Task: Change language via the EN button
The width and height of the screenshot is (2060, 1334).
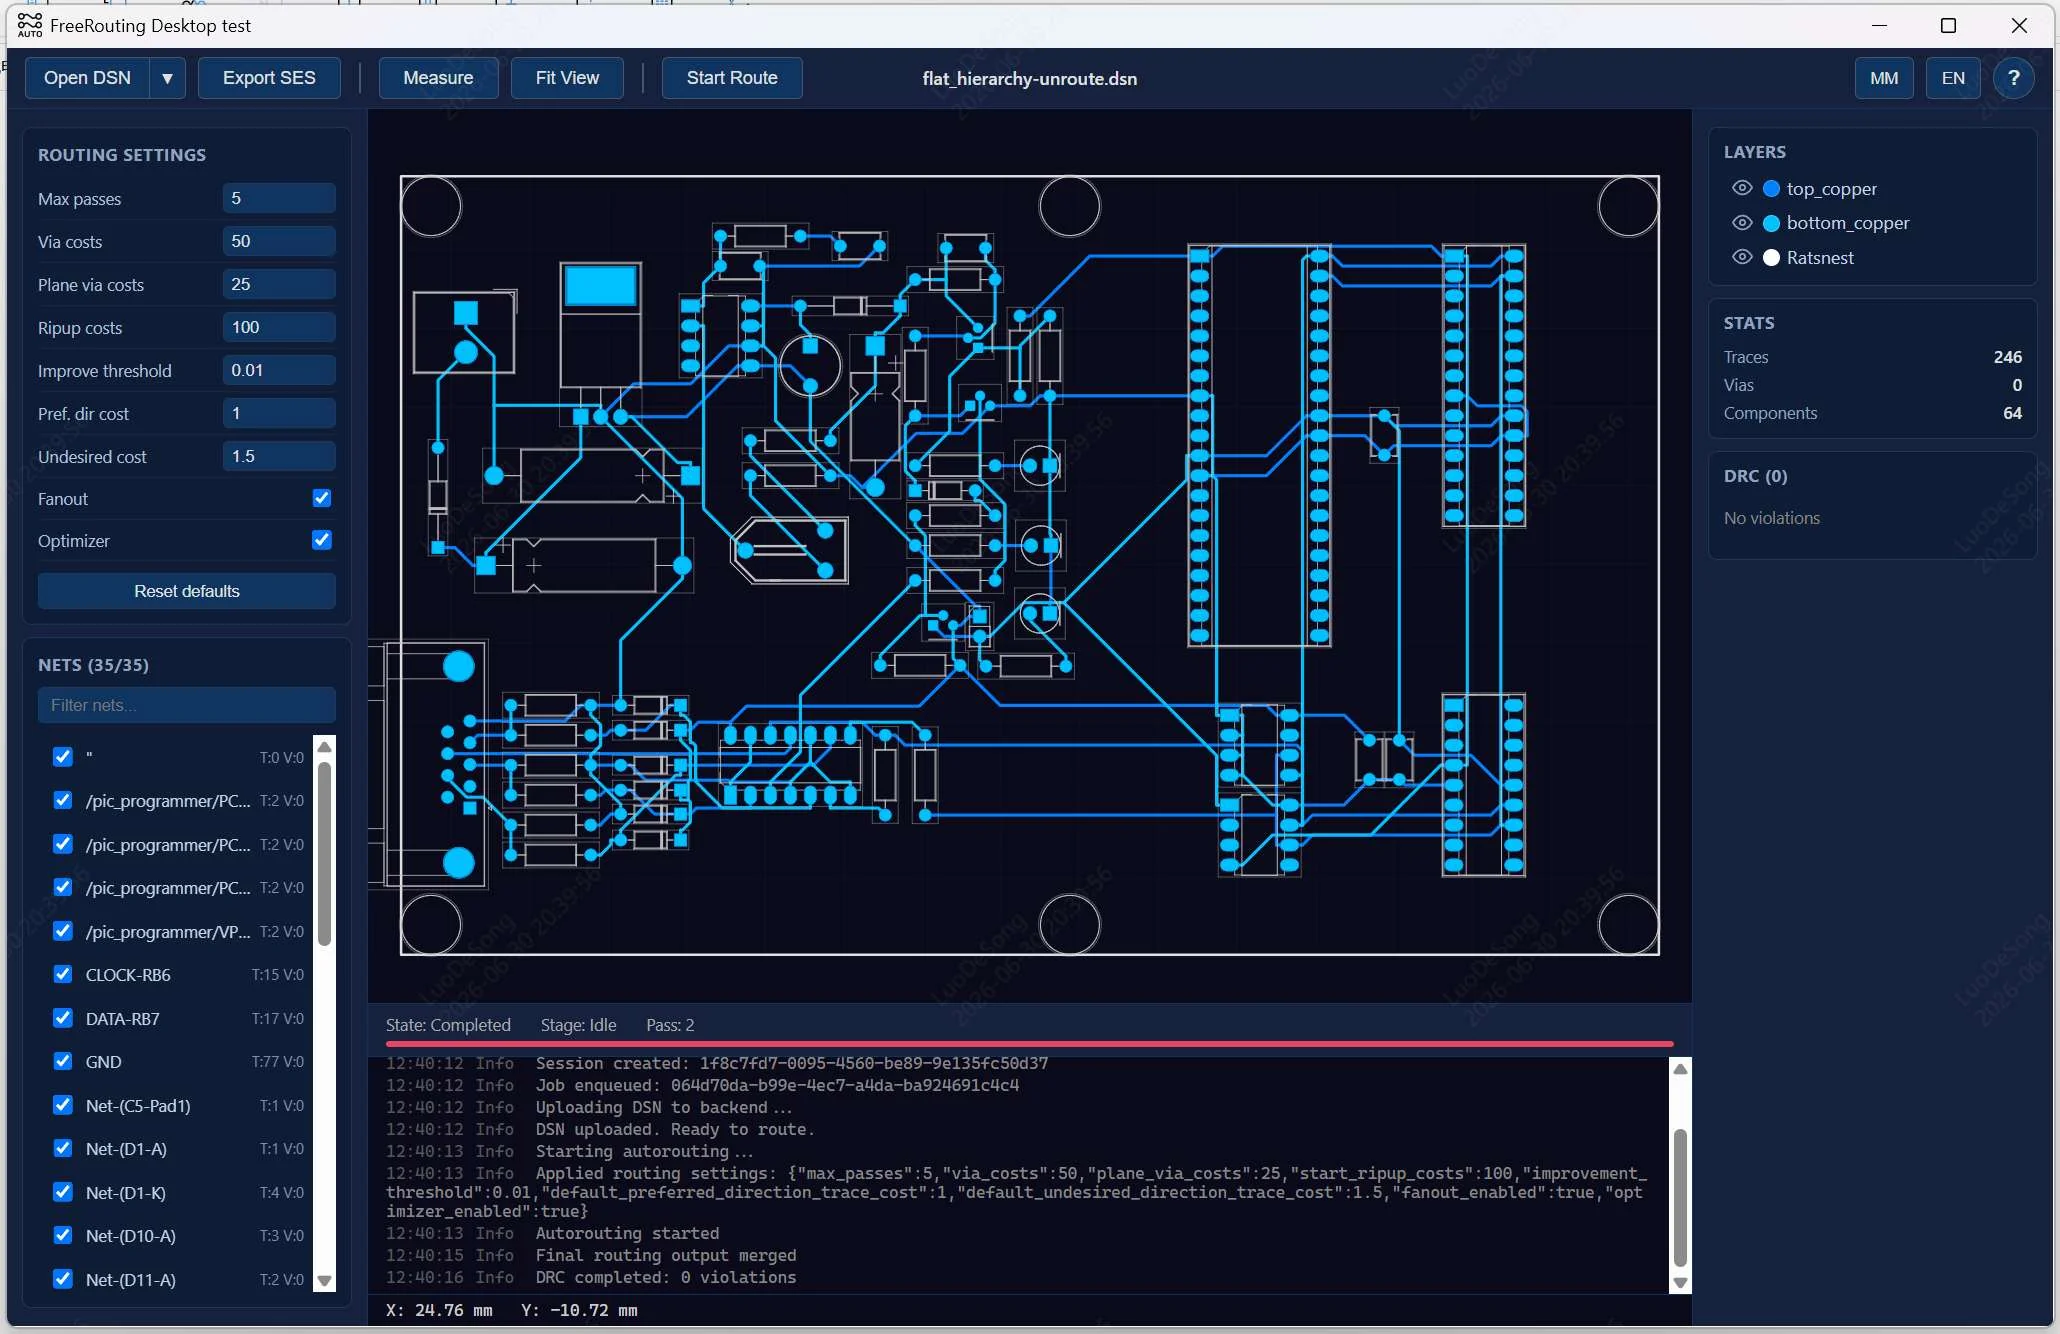Action: click(x=1953, y=78)
